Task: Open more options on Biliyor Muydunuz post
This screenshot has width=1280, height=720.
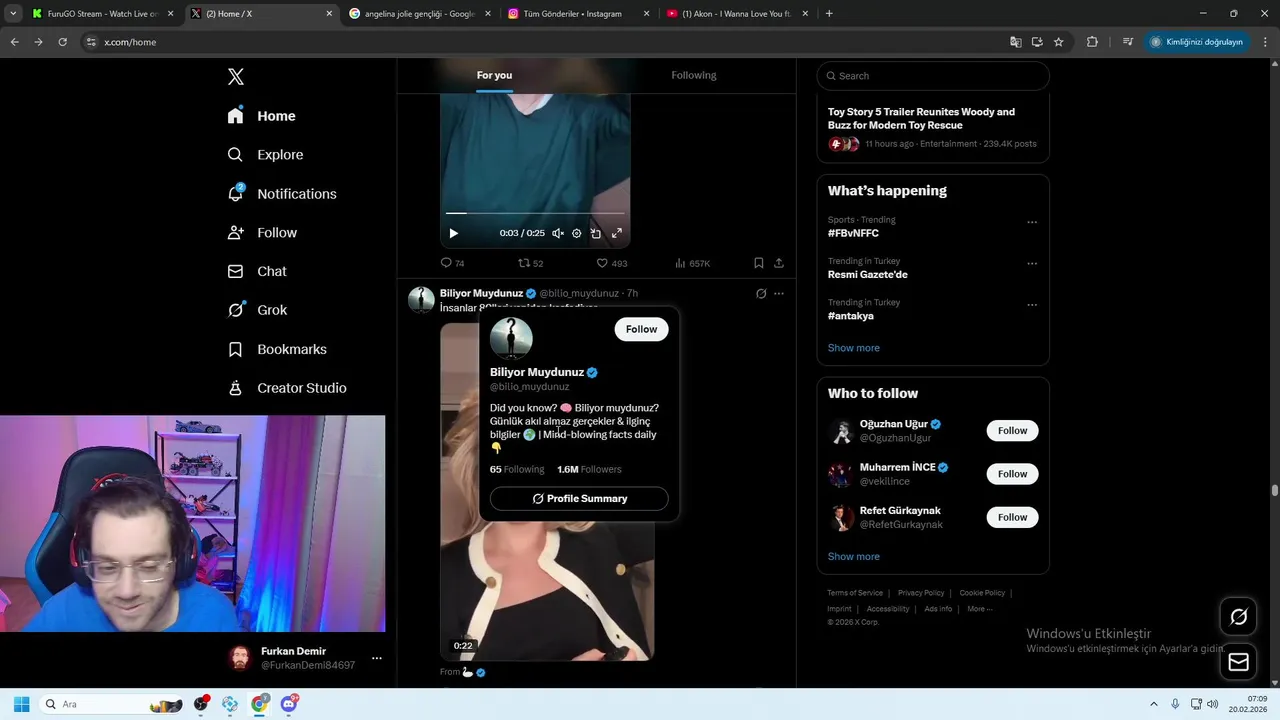Action: click(x=779, y=293)
